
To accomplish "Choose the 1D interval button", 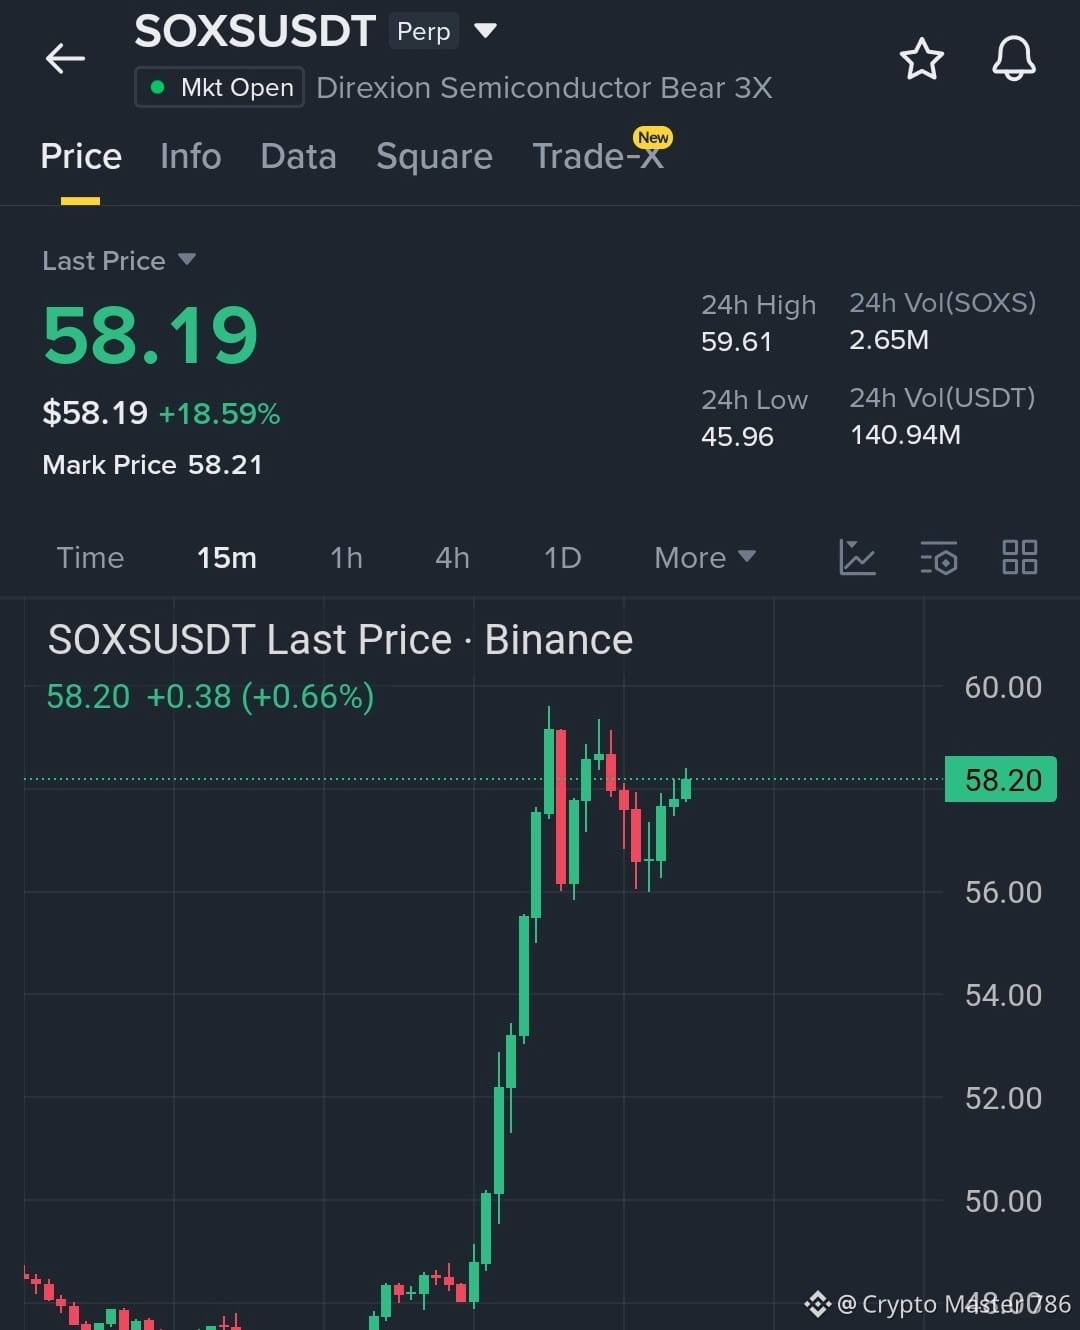I will (562, 558).
